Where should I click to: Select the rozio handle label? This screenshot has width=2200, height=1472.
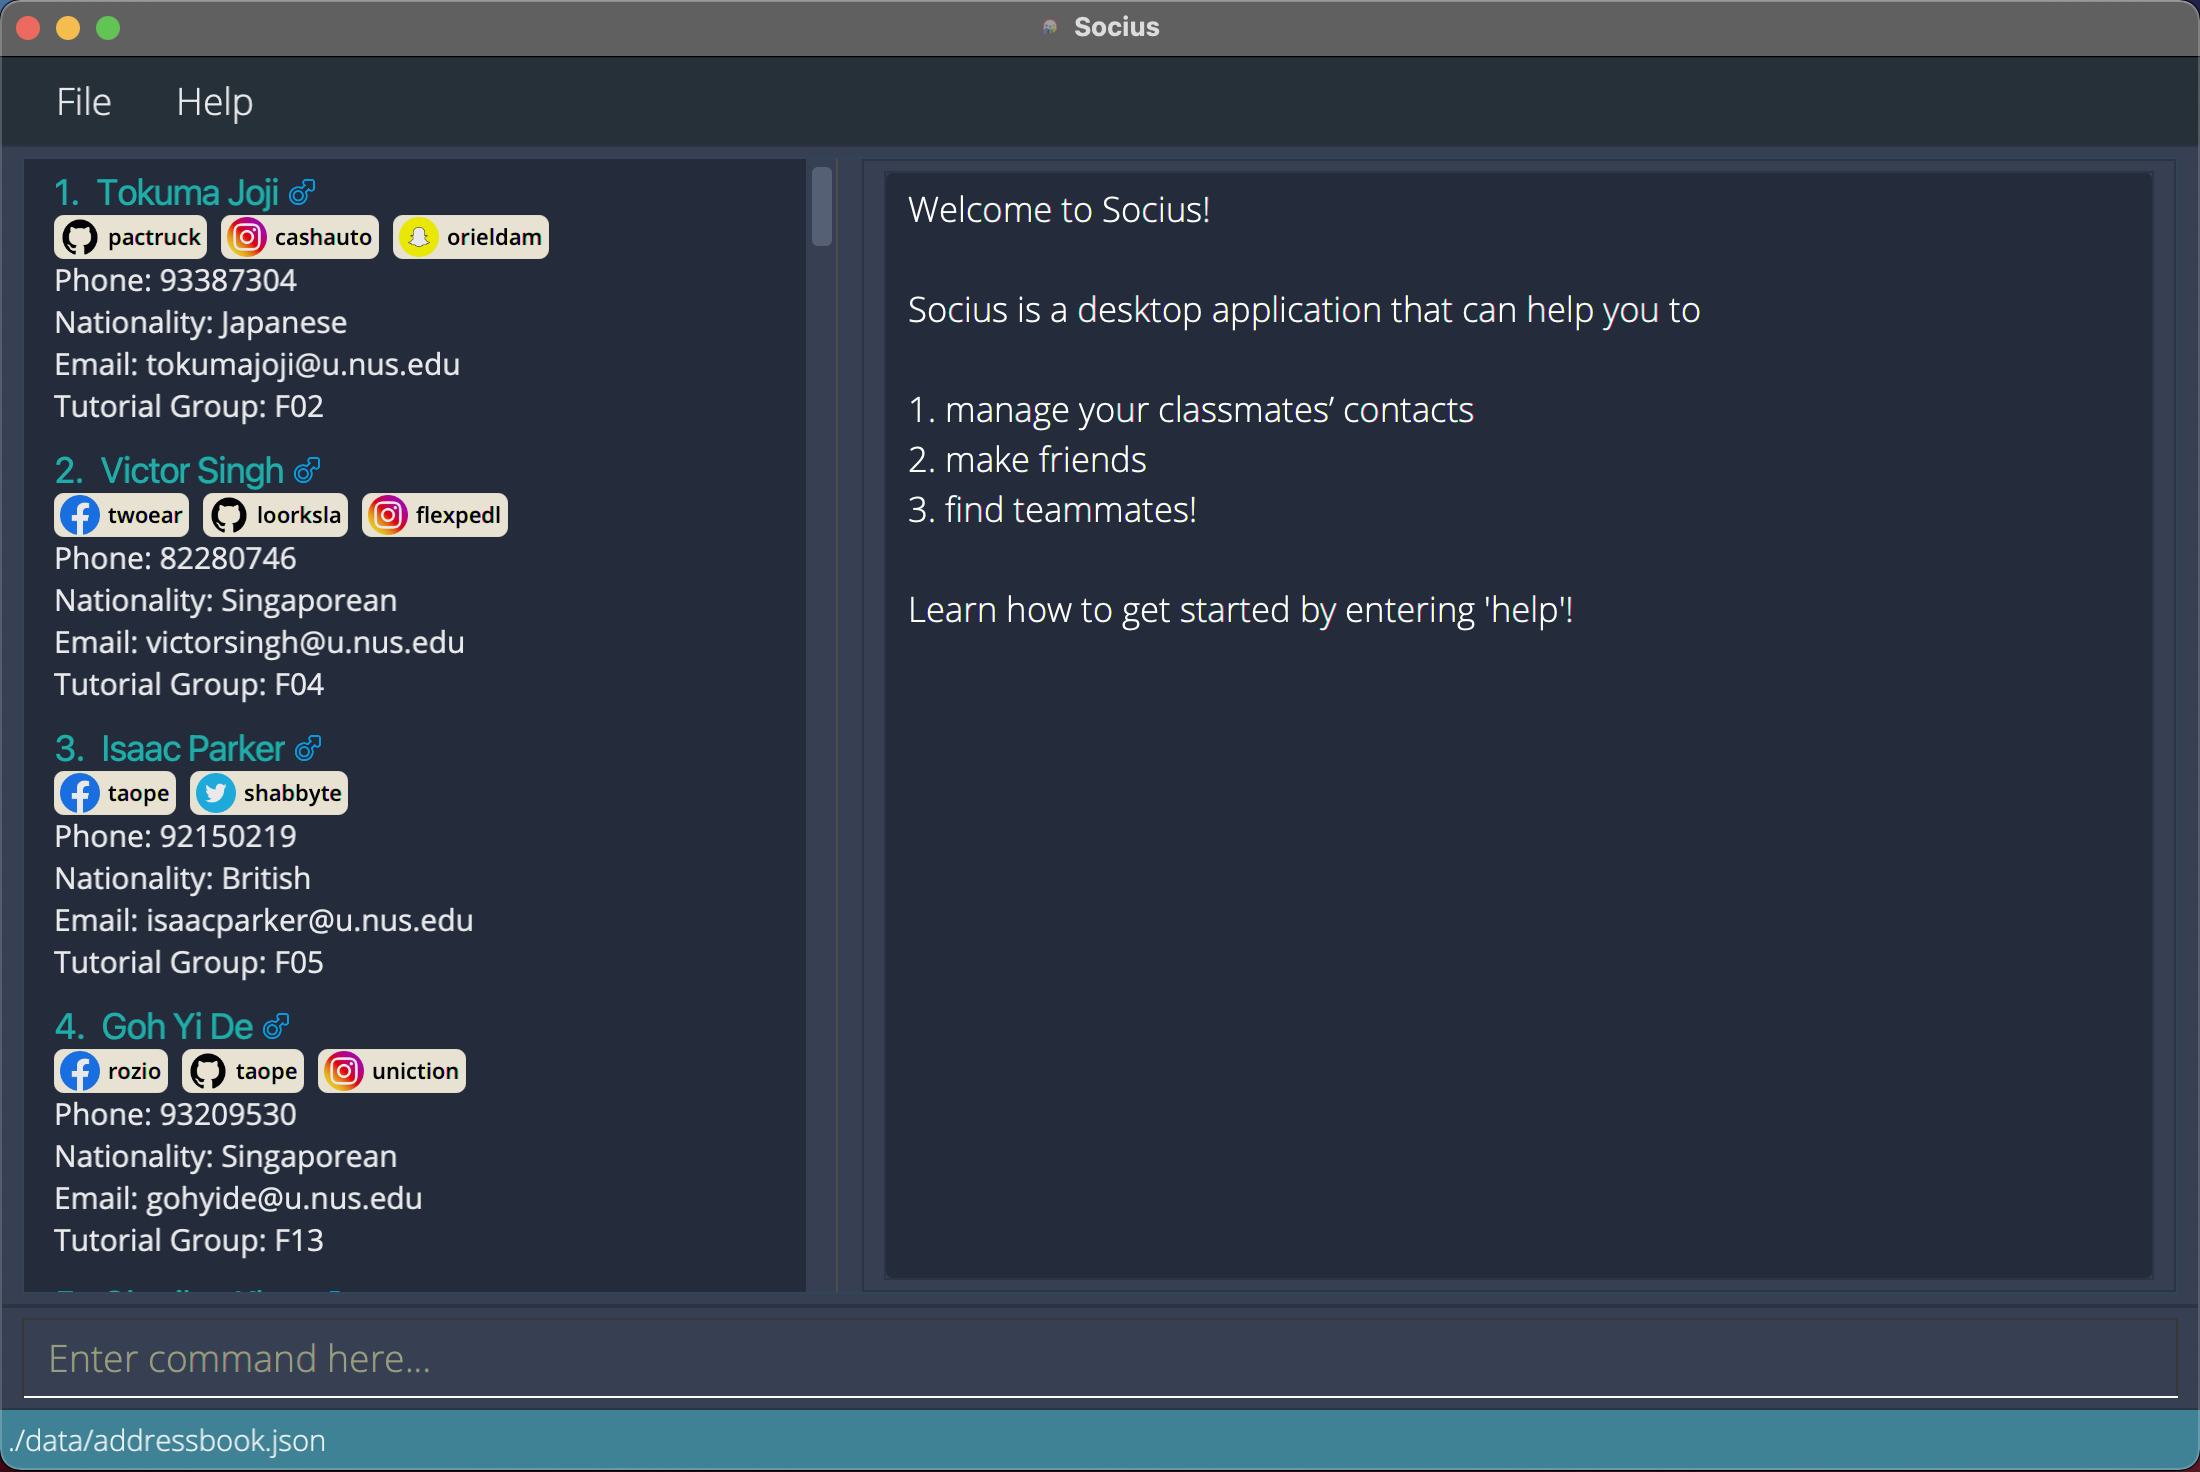(134, 1071)
